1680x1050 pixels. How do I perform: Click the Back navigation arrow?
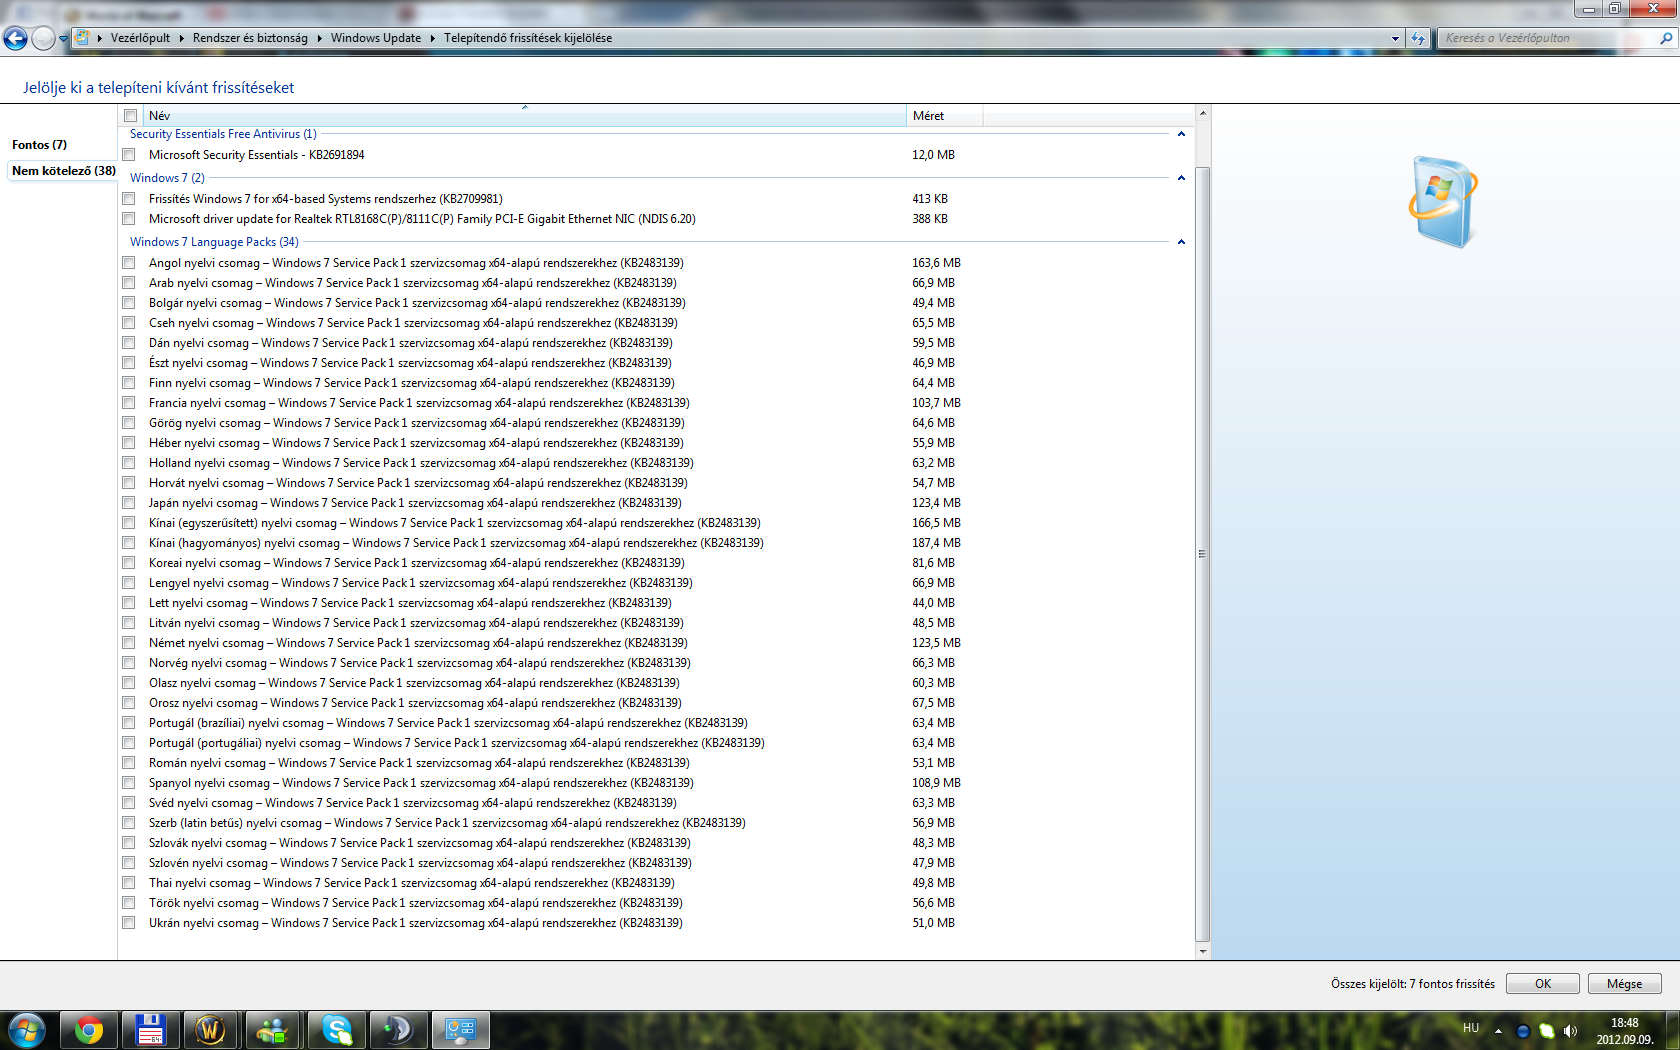pyautogui.click(x=15, y=38)
